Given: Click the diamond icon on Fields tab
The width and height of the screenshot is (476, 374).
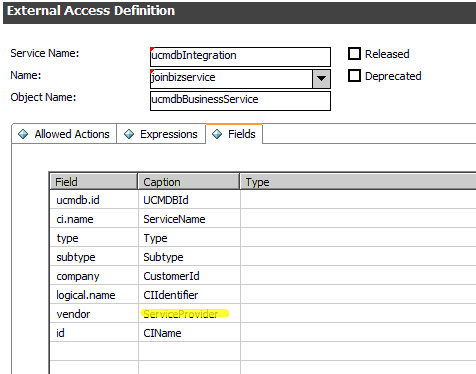Looking at the screenshot, I should pyautogui.click(x=217, y=134).
